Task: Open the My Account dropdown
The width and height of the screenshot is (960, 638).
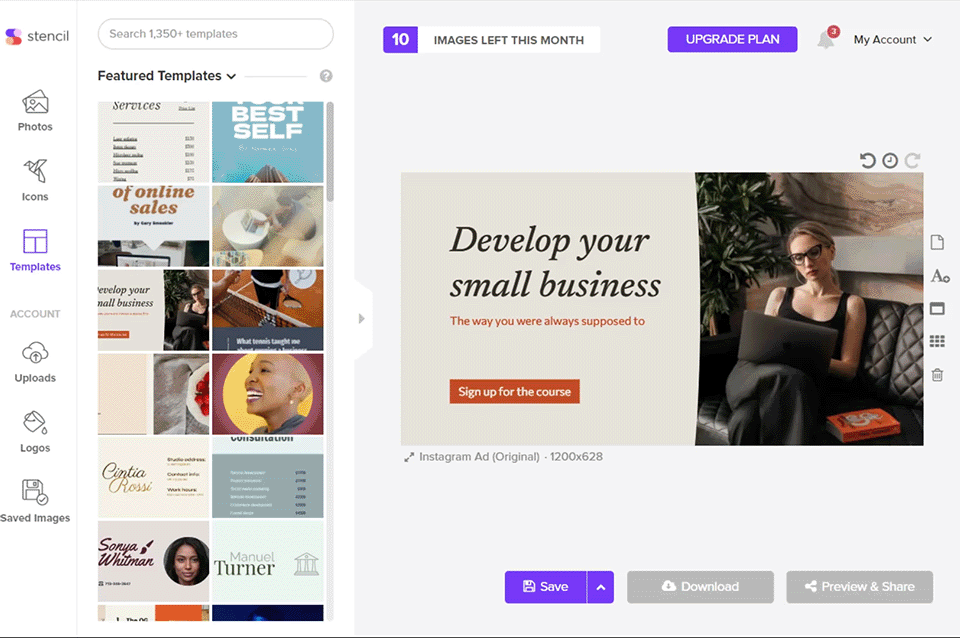Action: point(893,39)
